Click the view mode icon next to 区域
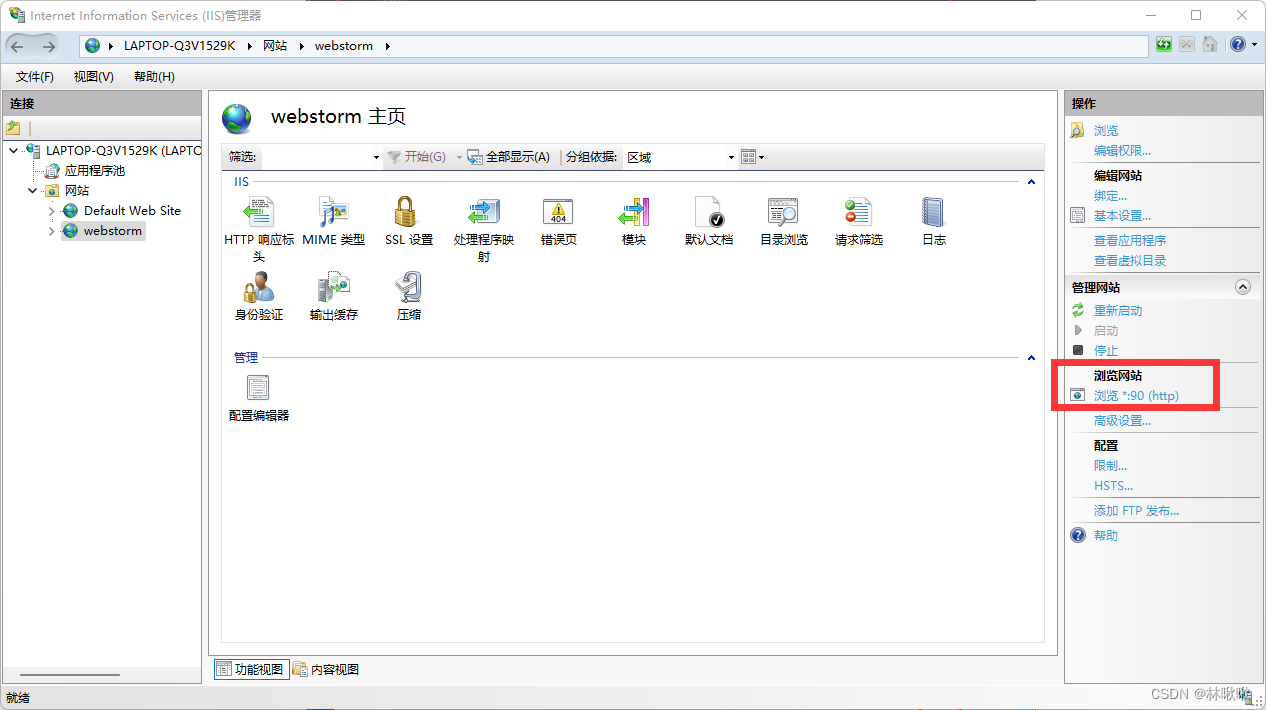This screenshot has width=1266, height=710. point(748,157)
